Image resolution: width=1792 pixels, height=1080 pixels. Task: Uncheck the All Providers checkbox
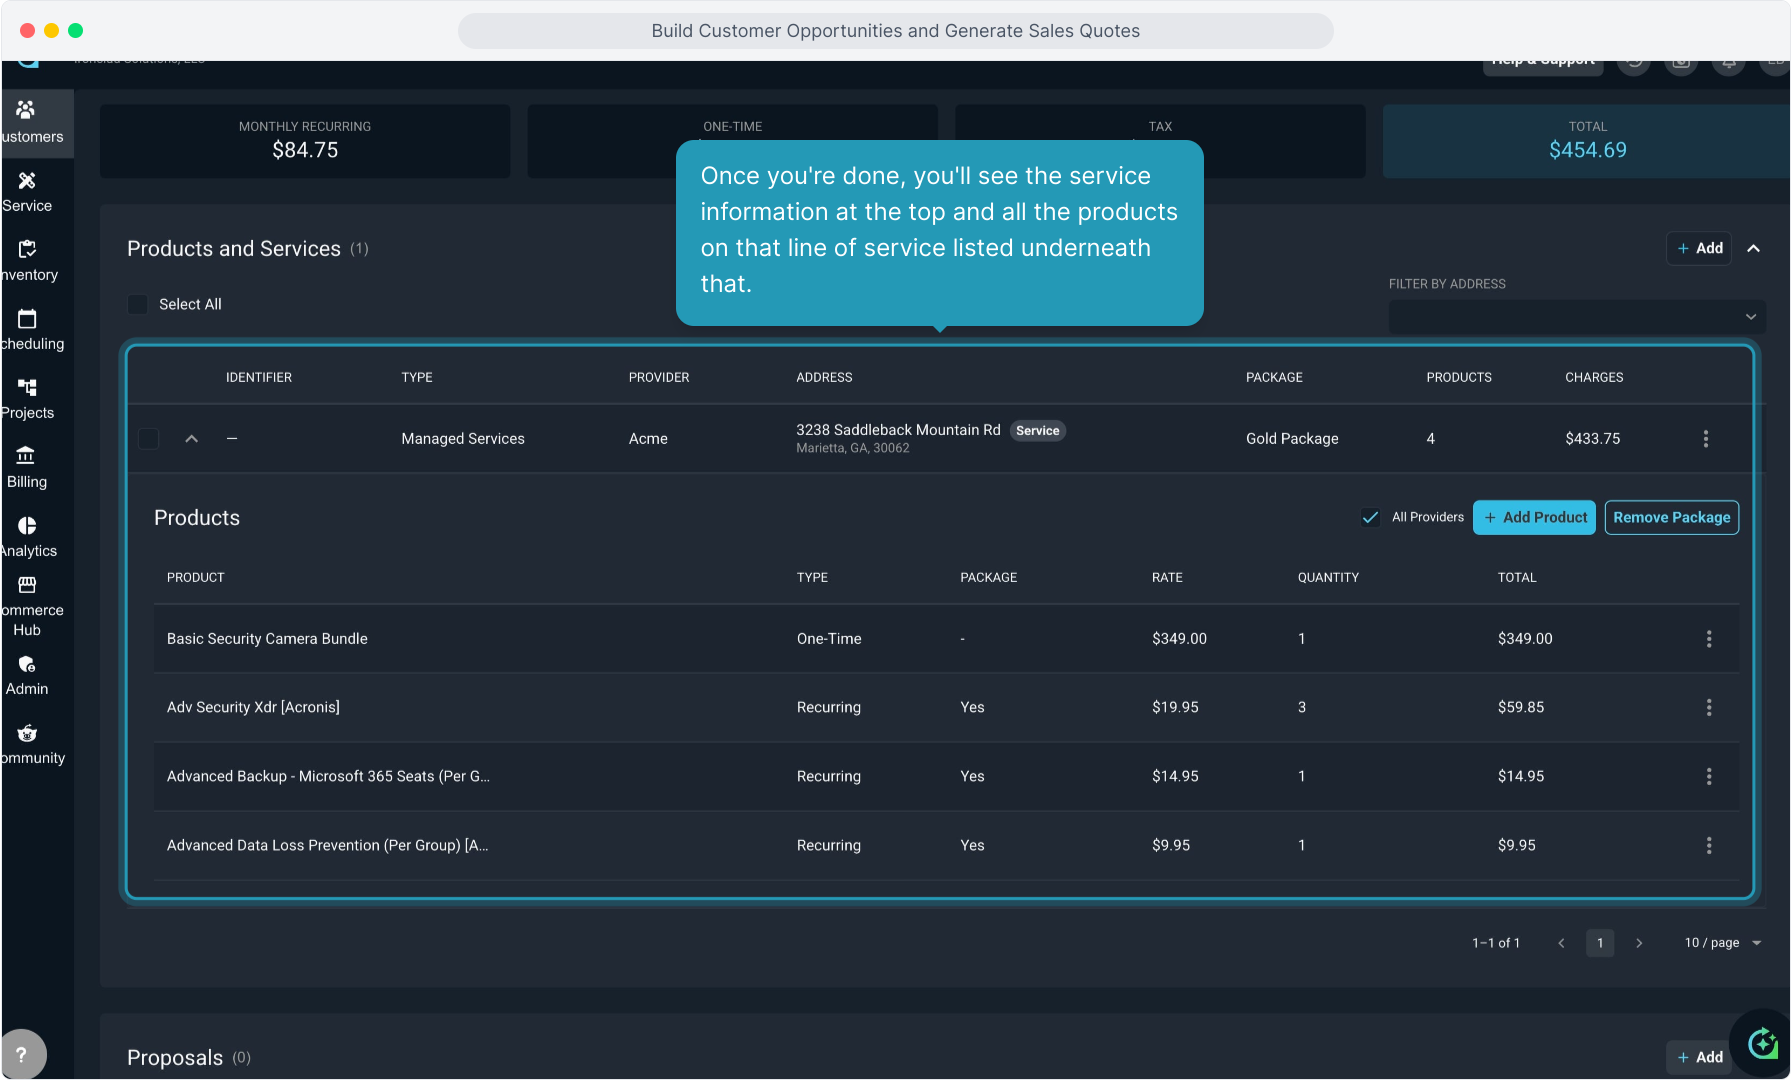coord(1370,517)
